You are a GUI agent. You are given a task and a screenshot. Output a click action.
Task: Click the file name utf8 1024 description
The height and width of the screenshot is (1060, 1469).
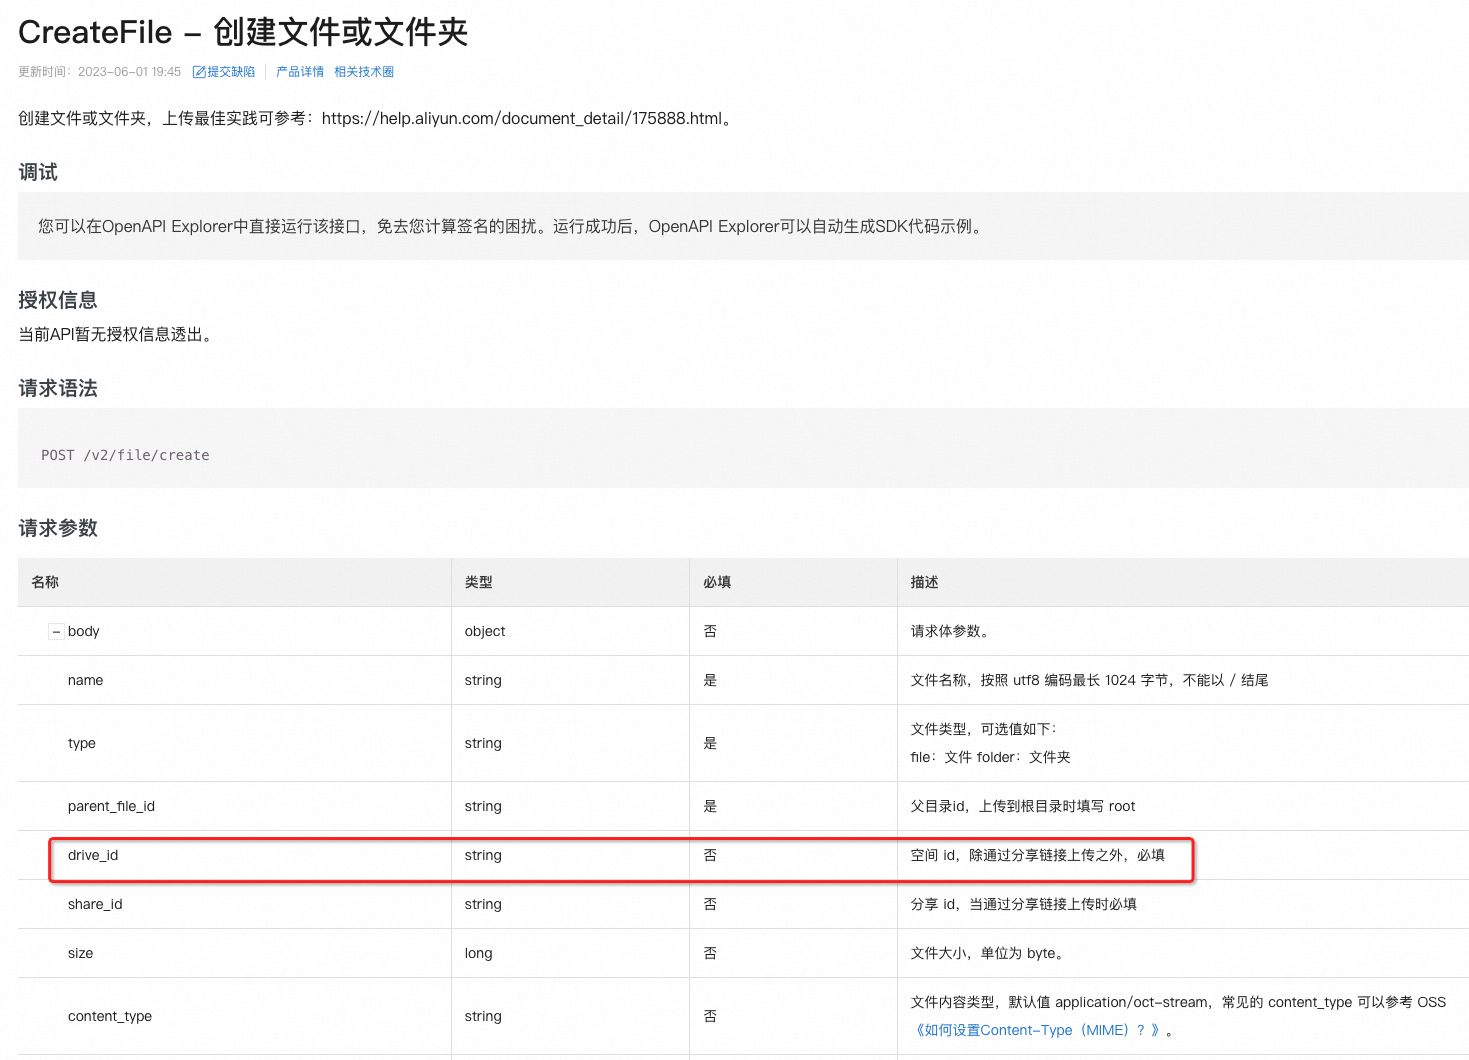(x=1089, y=680)
